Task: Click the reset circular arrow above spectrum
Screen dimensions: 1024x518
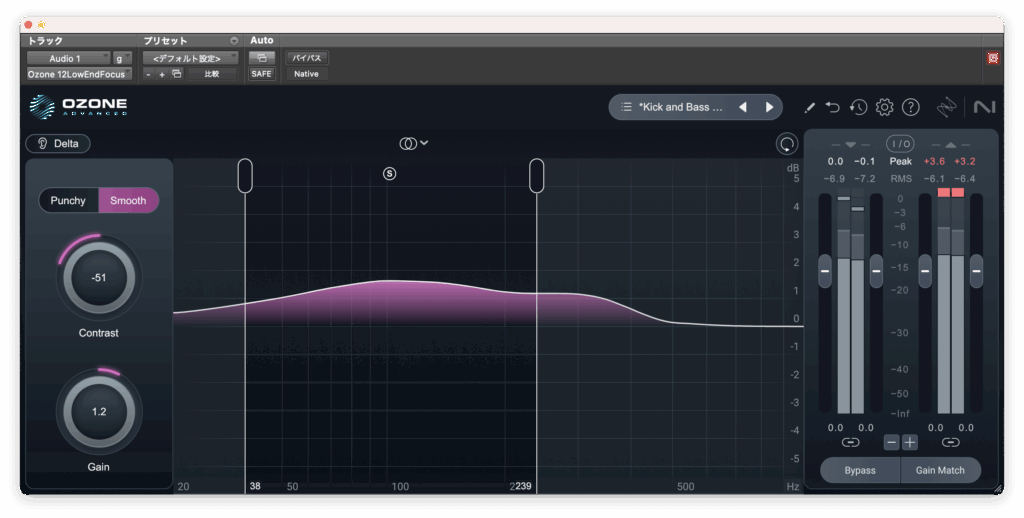Action: click(787, 144)
